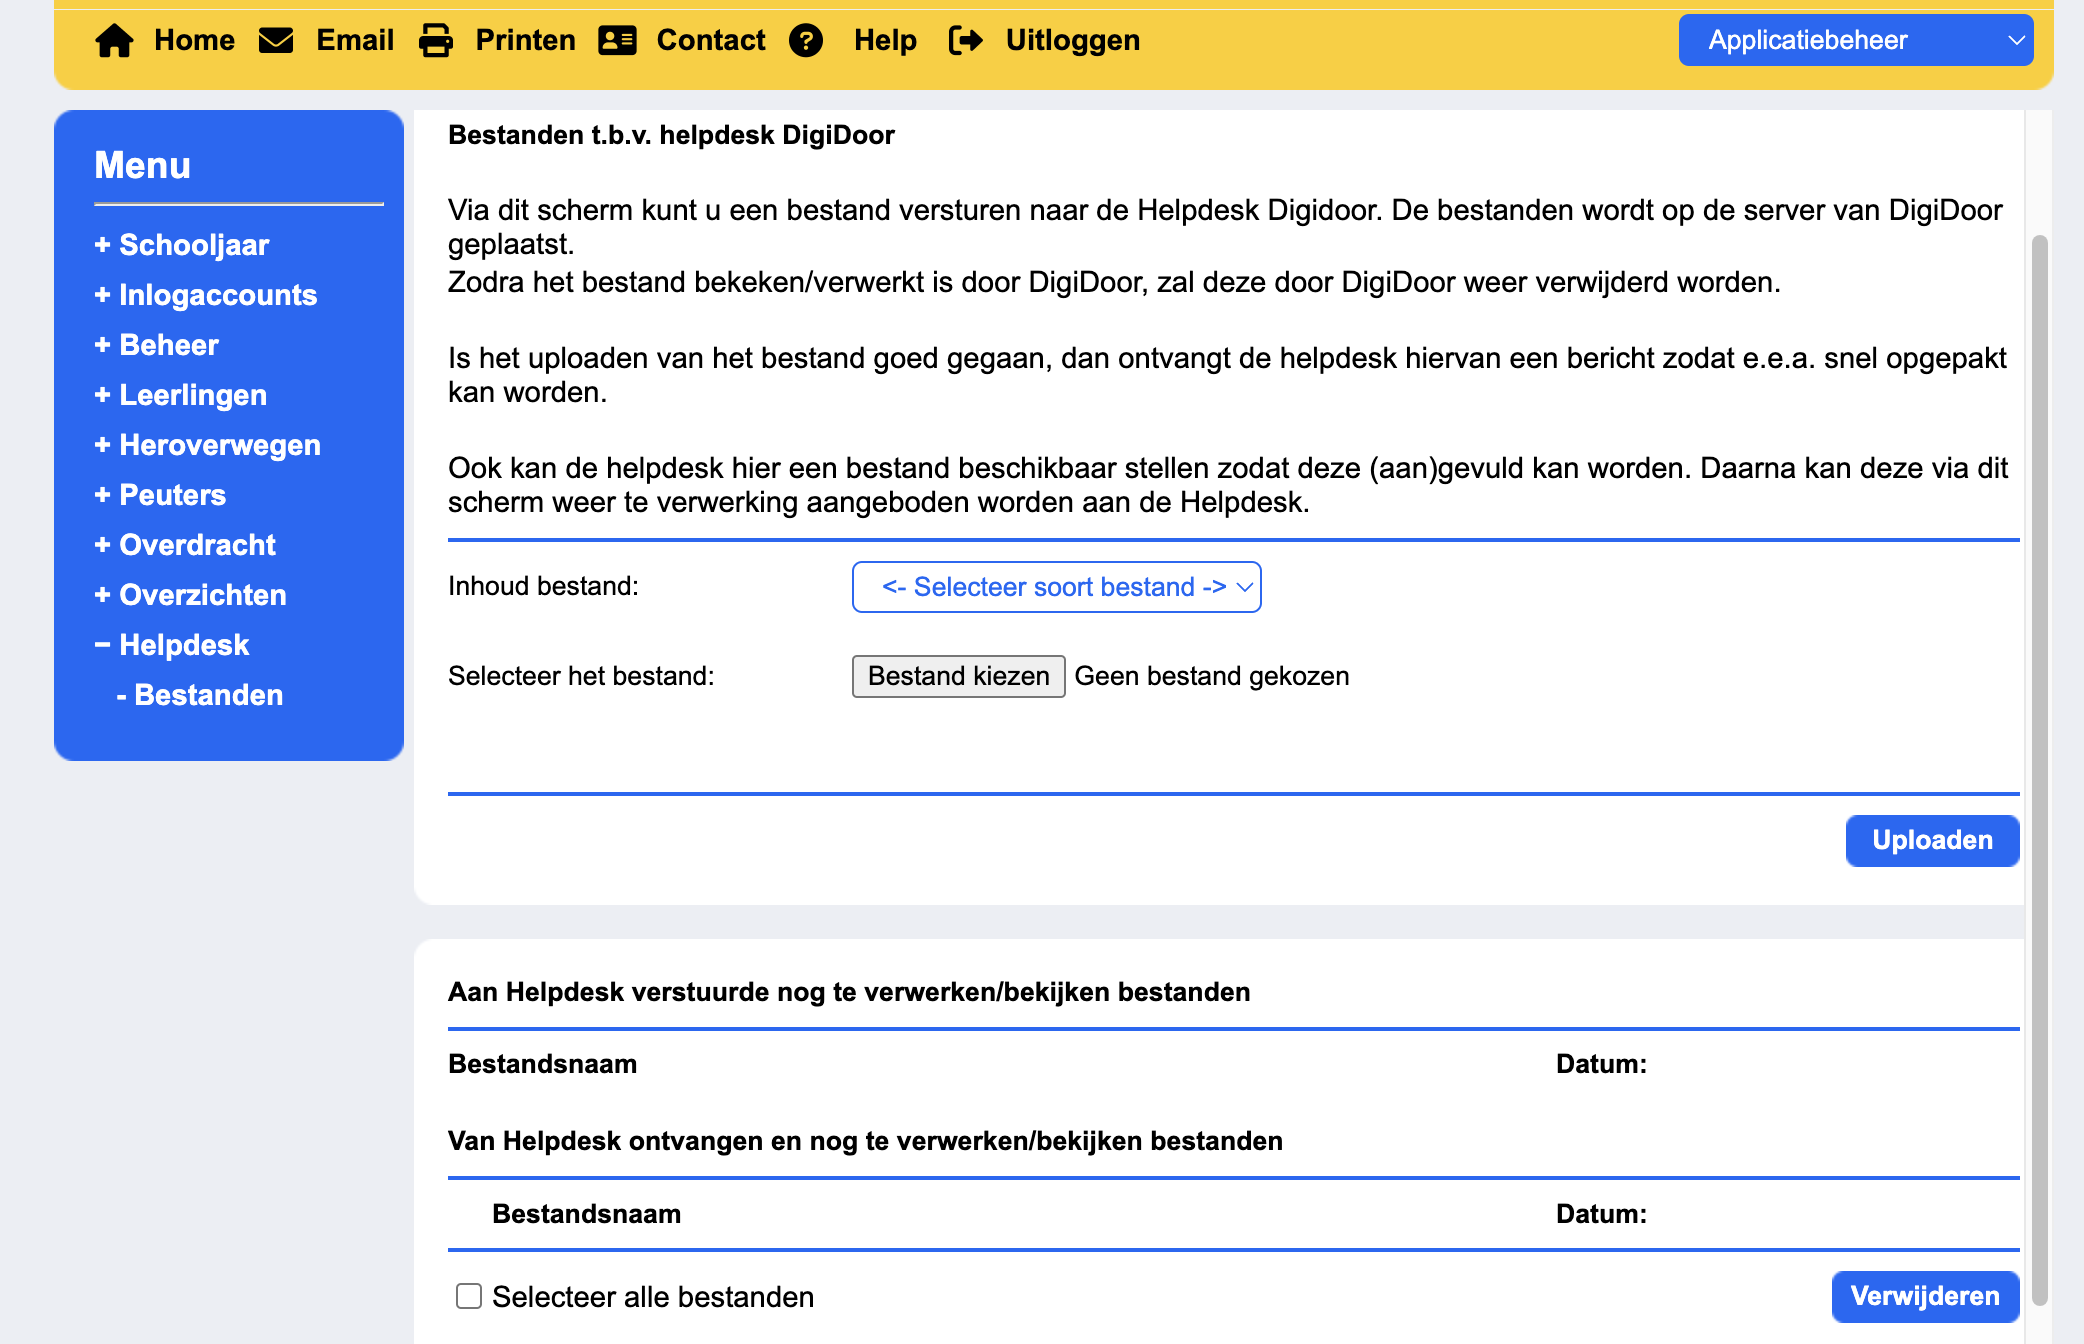Expand the Leerlingen menu section

tap(181, 395)
